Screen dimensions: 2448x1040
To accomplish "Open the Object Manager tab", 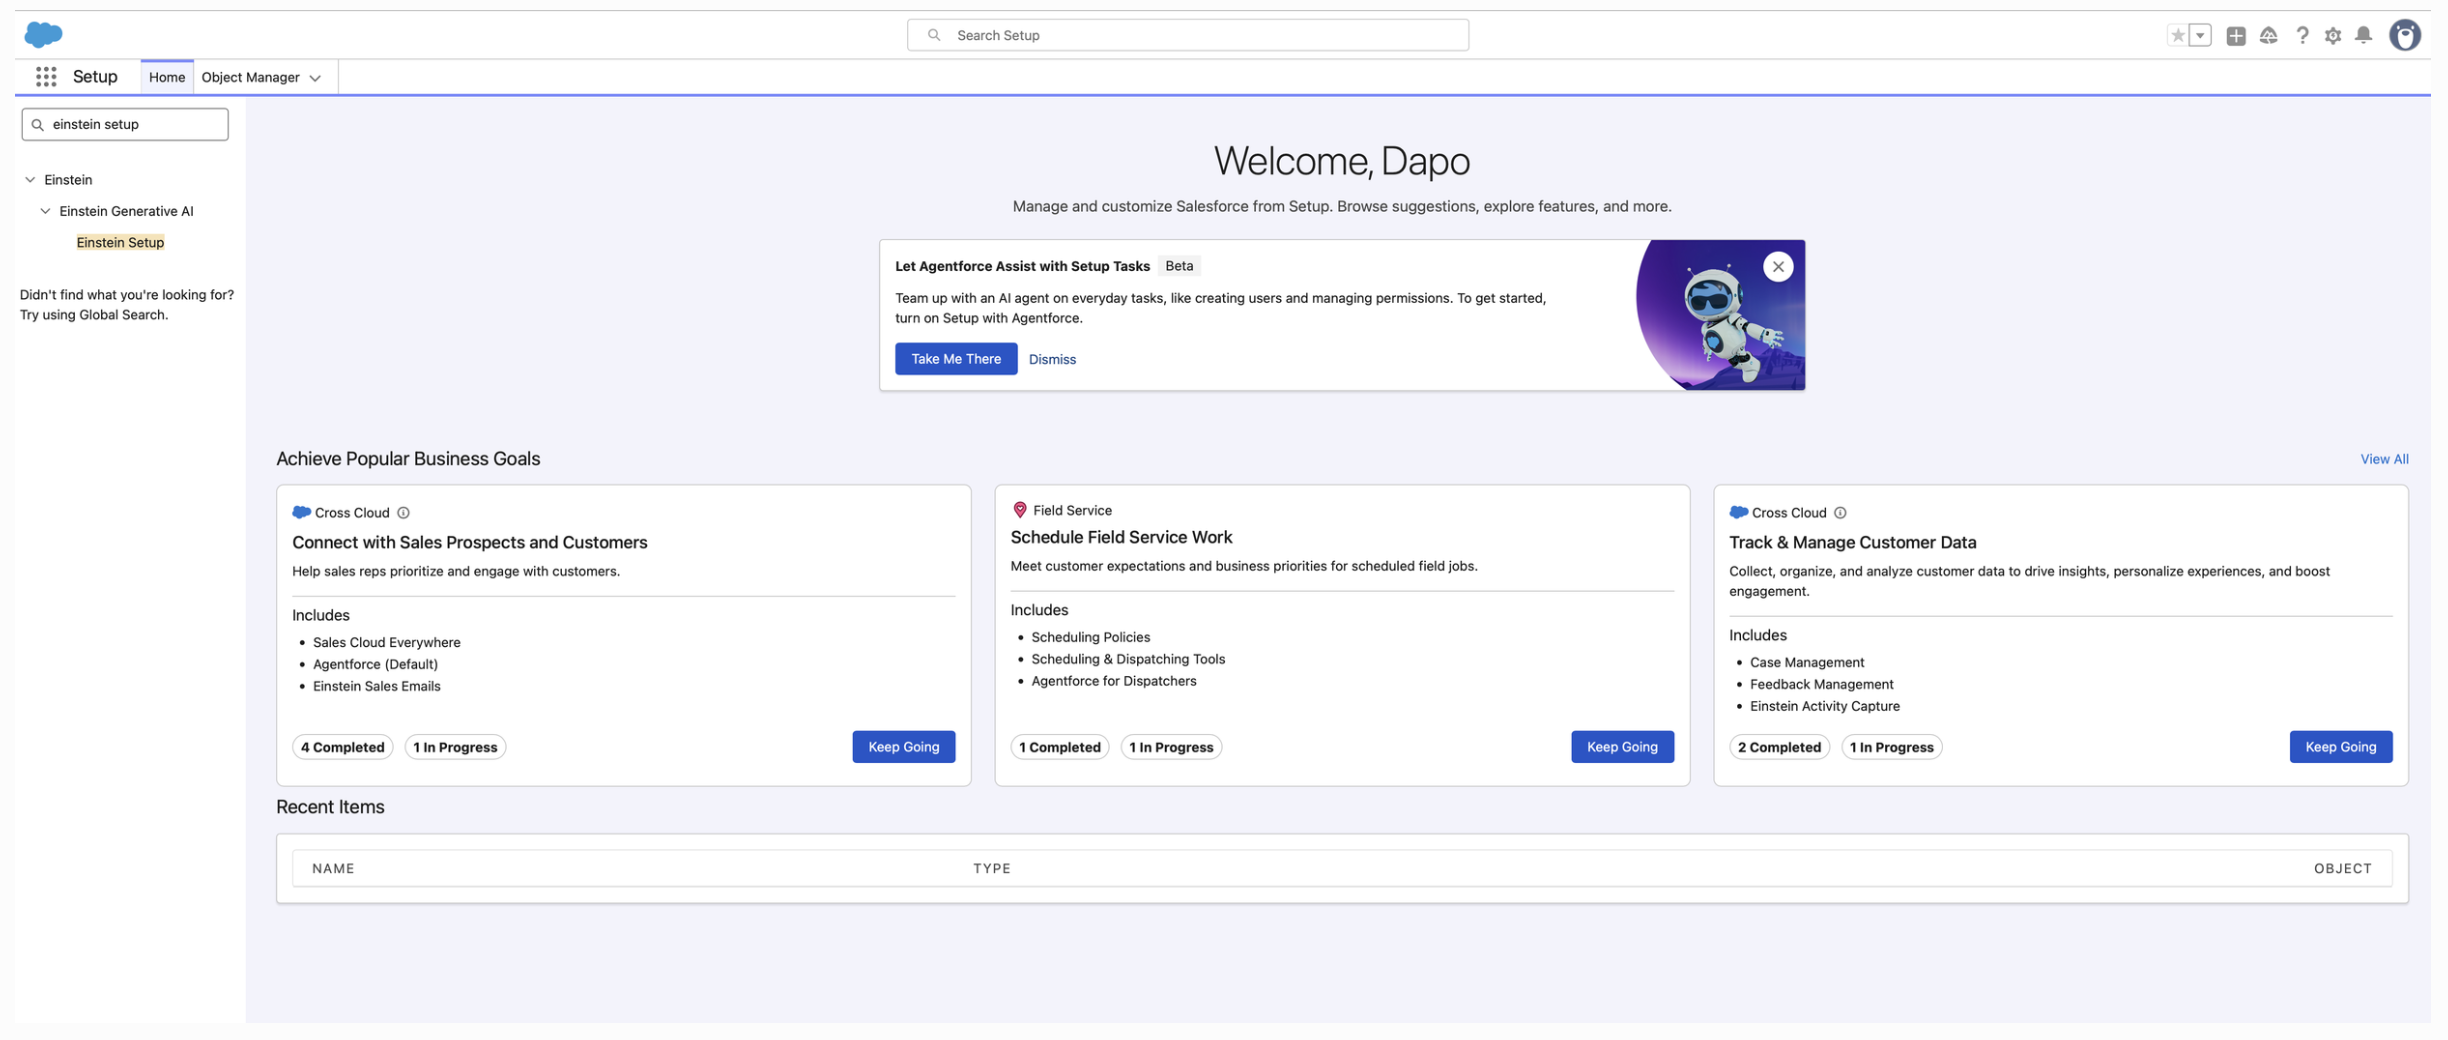I will coord(250,77).
